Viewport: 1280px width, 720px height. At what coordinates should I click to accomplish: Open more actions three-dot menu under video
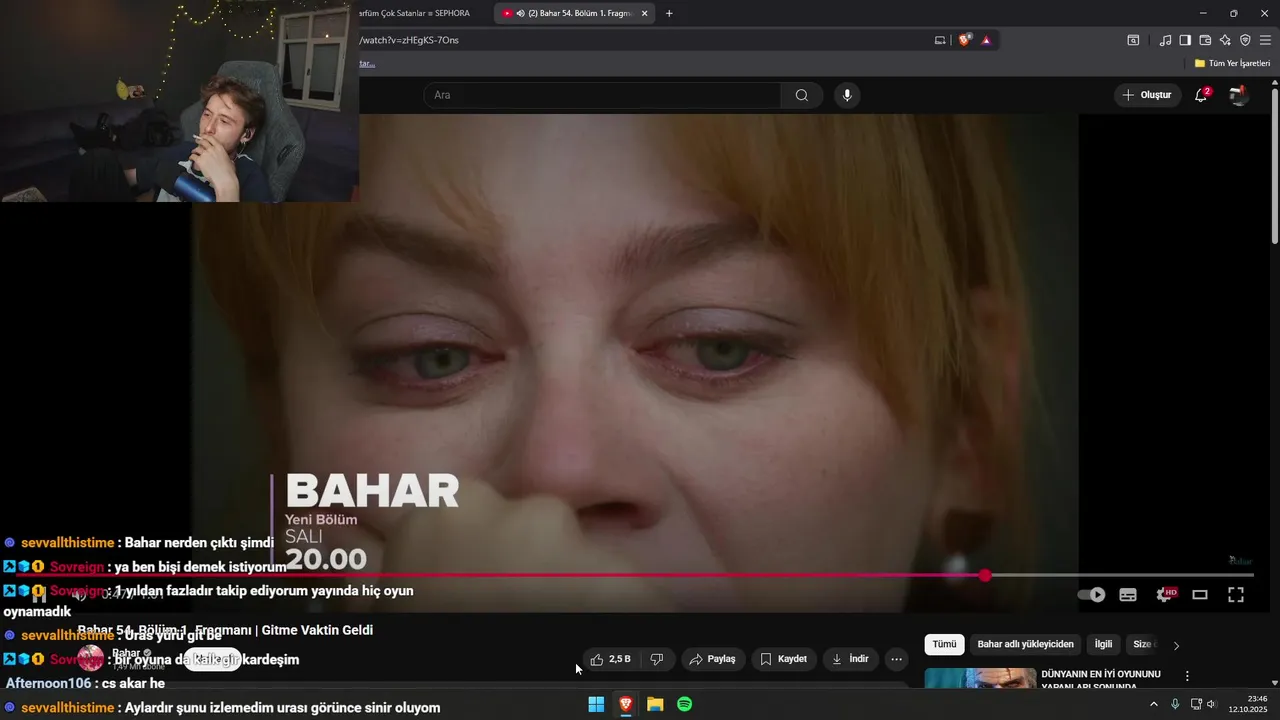(x=896, y=659)
